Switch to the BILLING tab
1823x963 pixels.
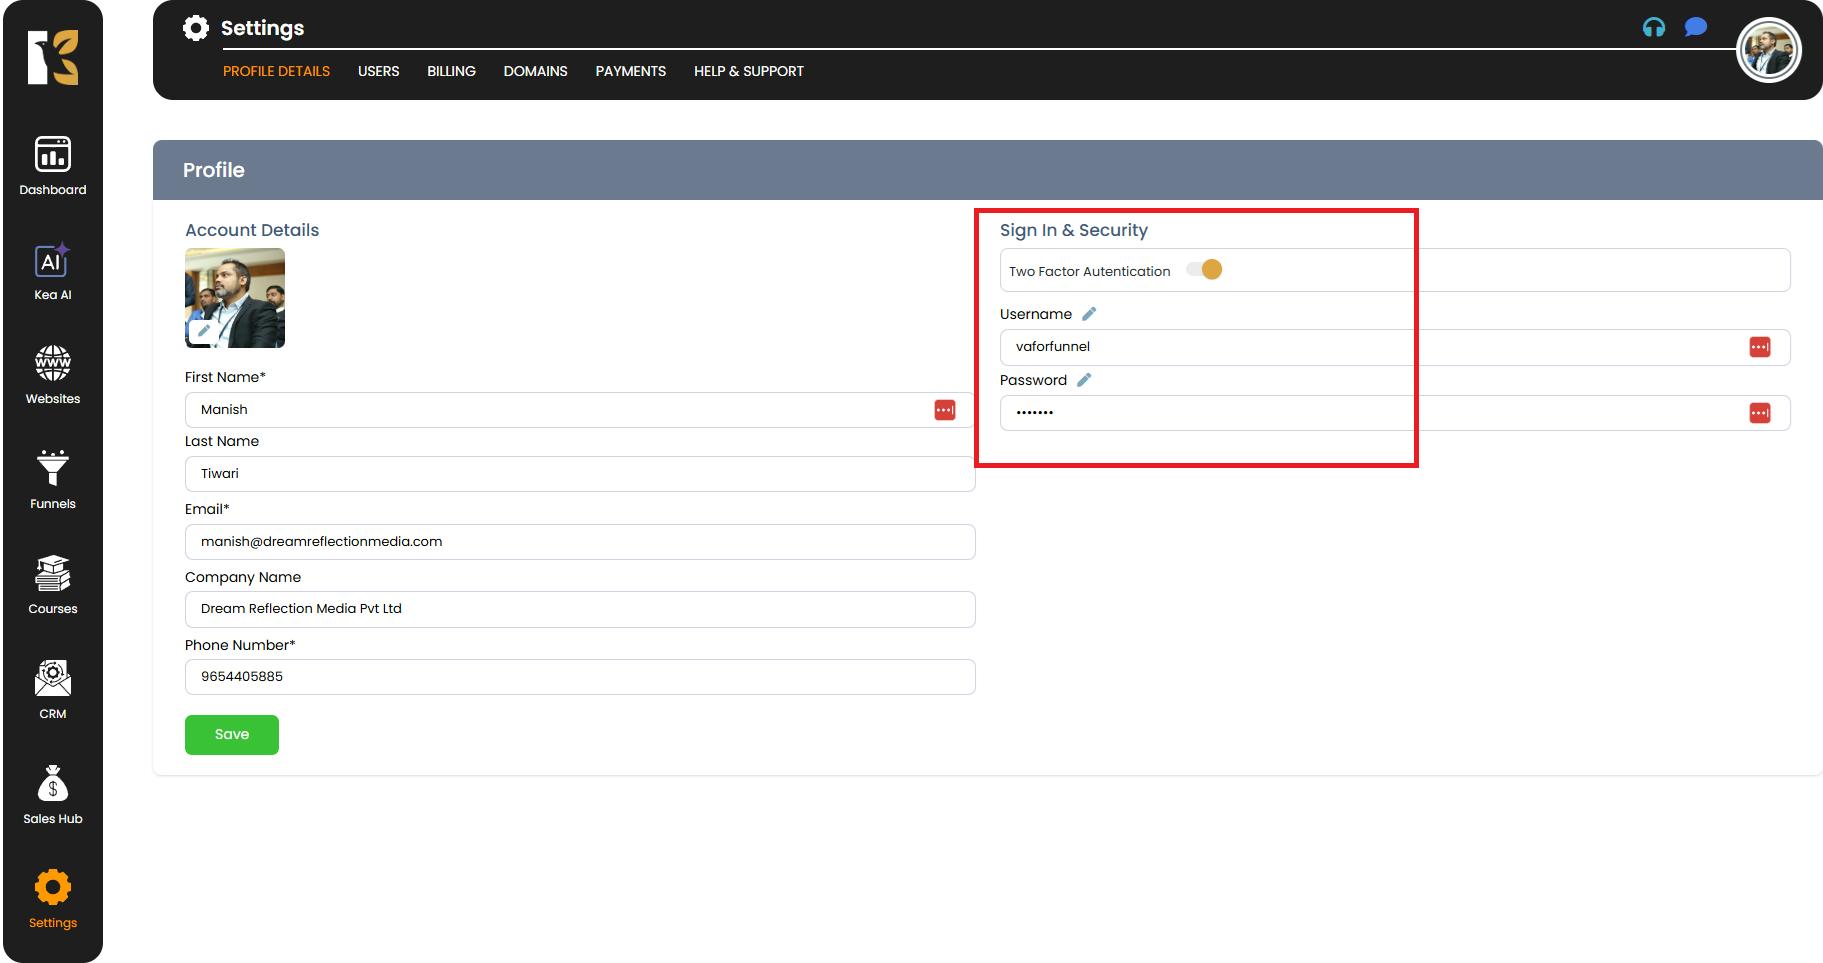[x=451, y=71]
